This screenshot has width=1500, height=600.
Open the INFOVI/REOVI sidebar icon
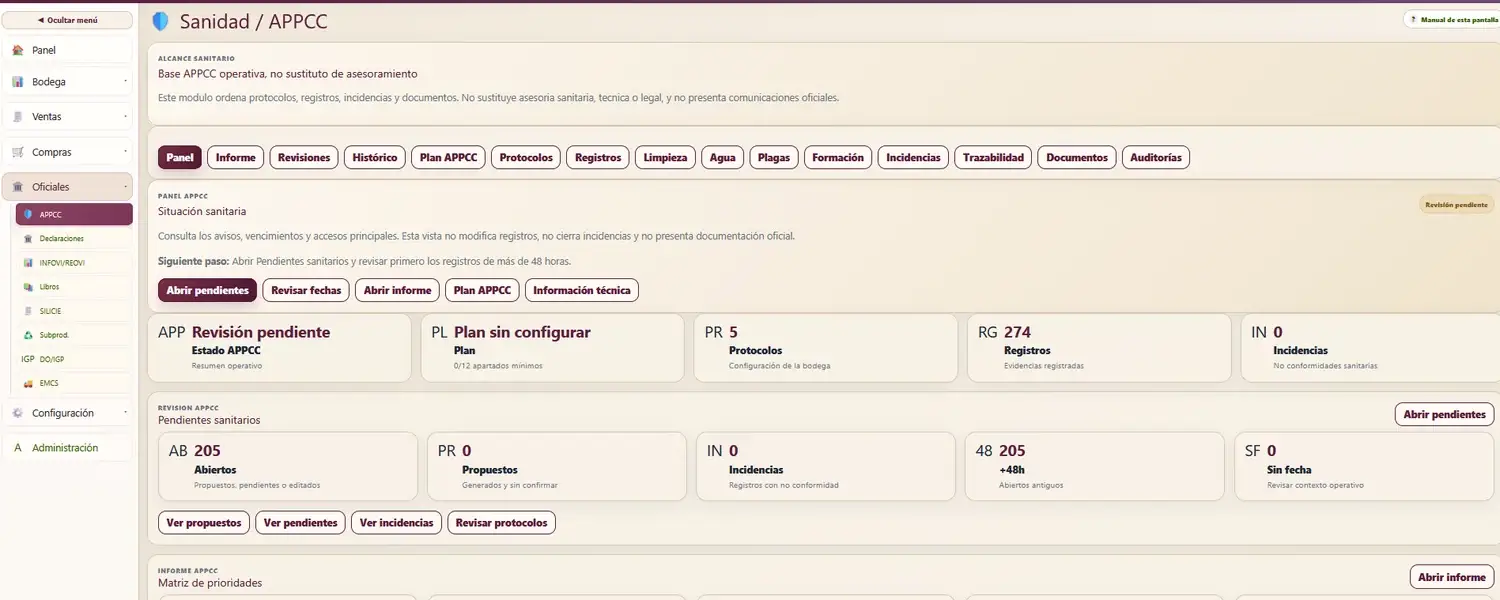tap(28, 263)
